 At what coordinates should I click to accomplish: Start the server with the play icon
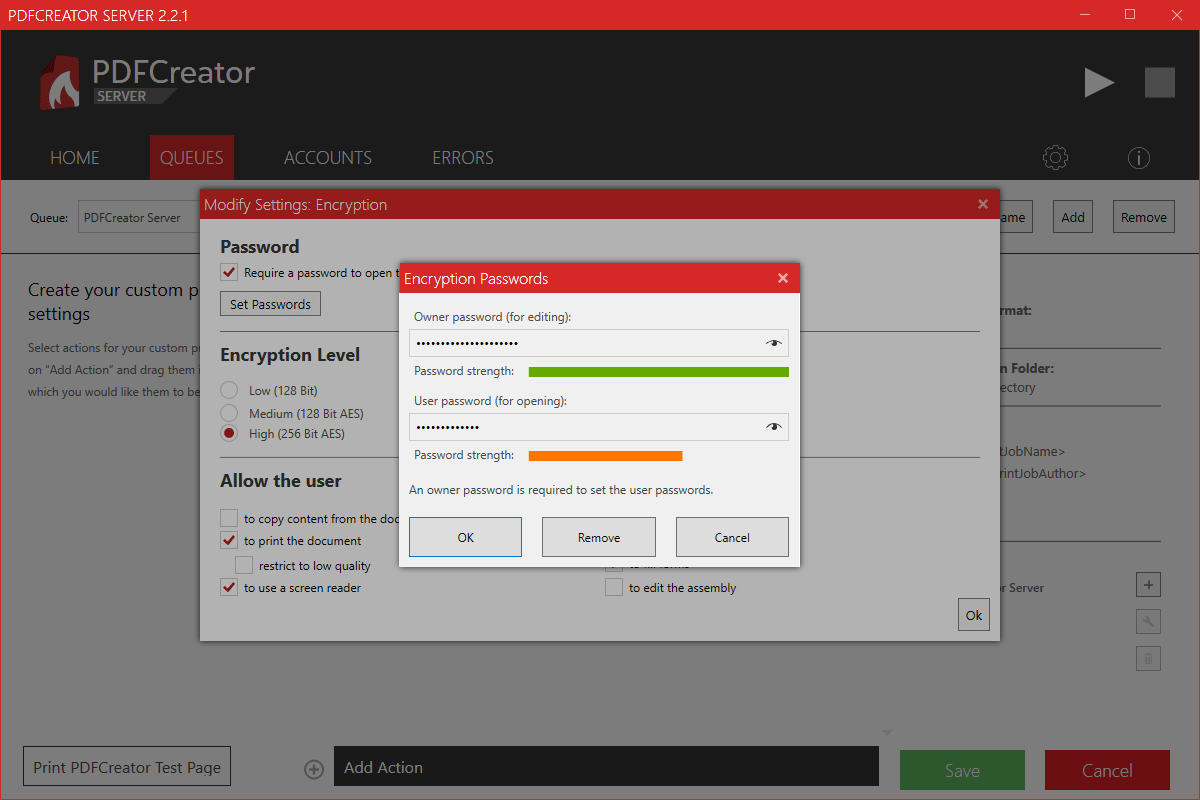1099,83
